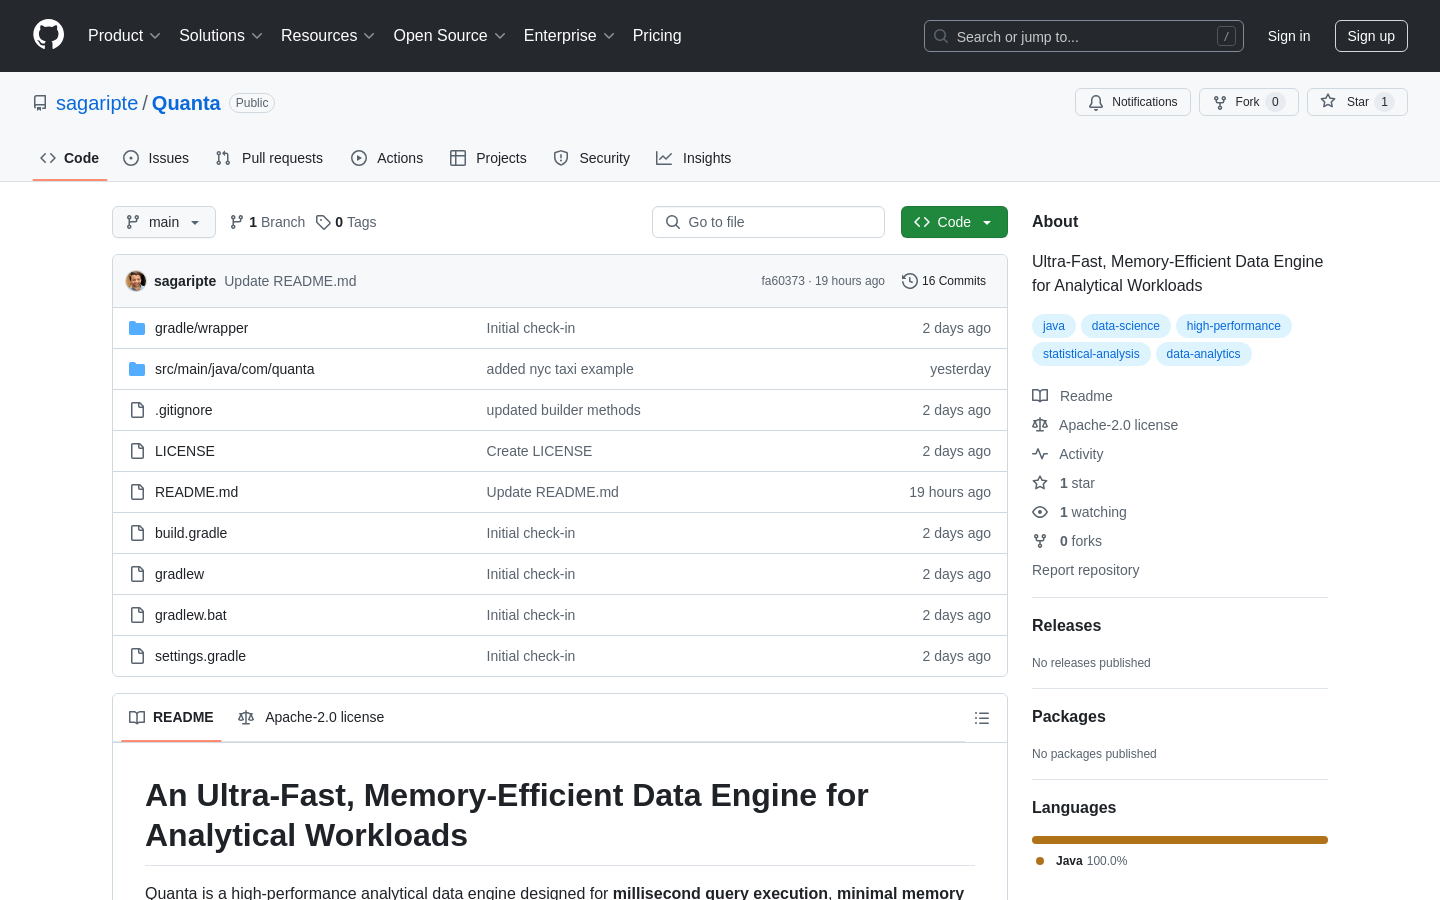
Task: Click the Java language color bar
Action: pos(1180,840)
